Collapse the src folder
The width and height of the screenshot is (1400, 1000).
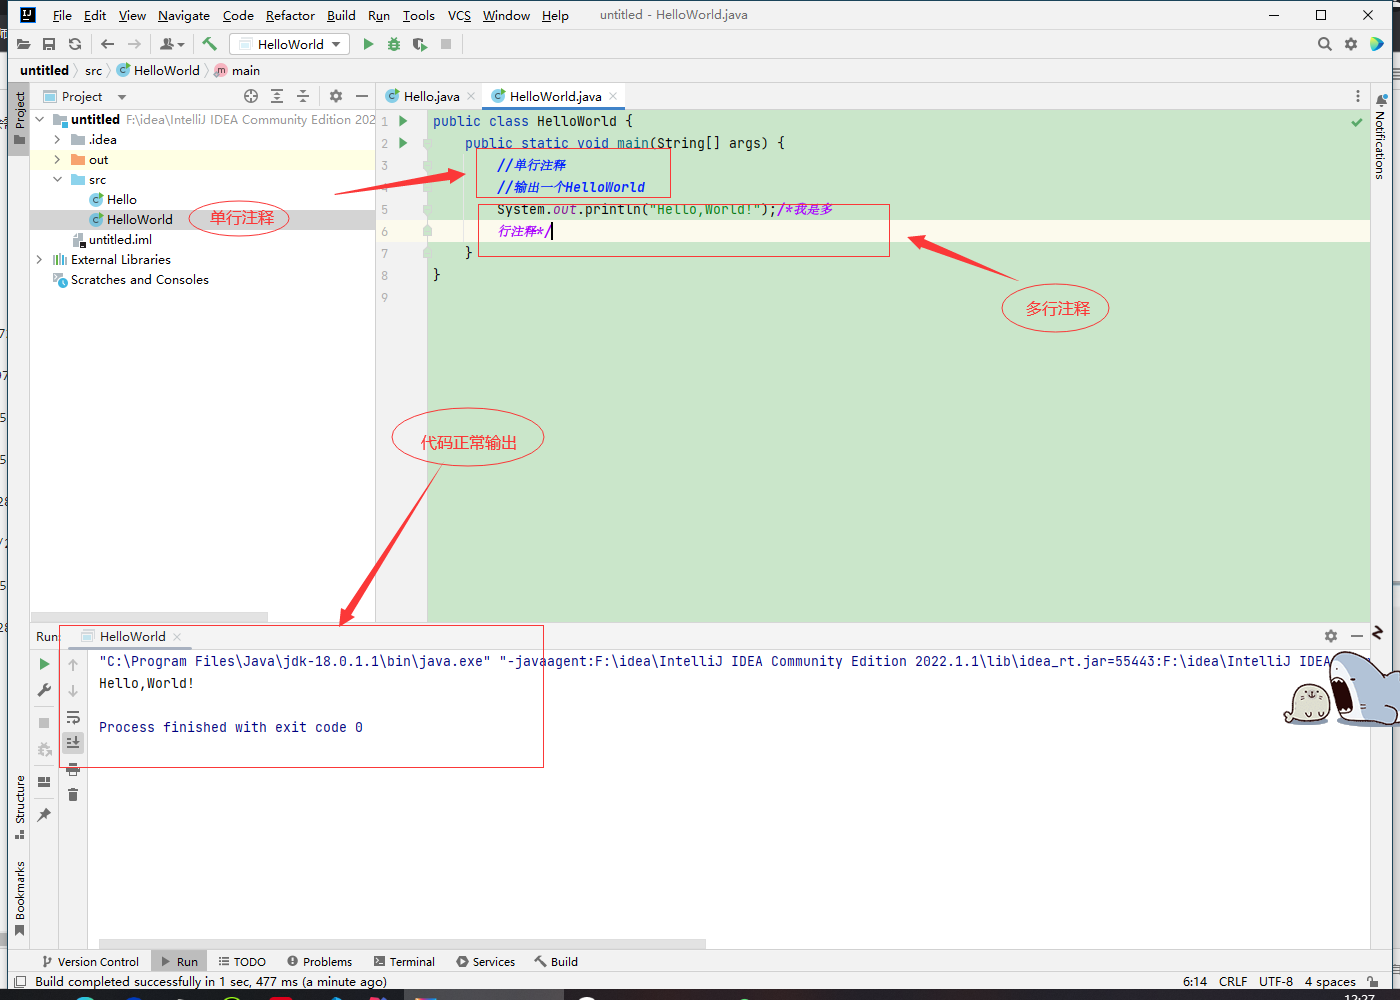58,180
